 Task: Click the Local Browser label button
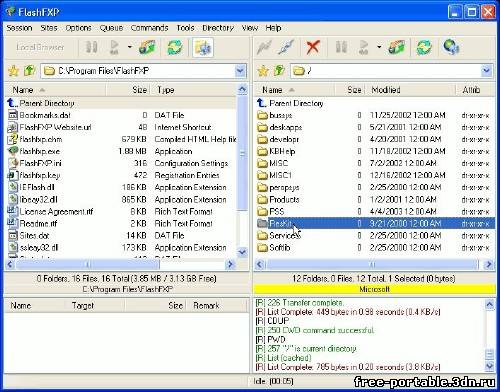(40, 47)
